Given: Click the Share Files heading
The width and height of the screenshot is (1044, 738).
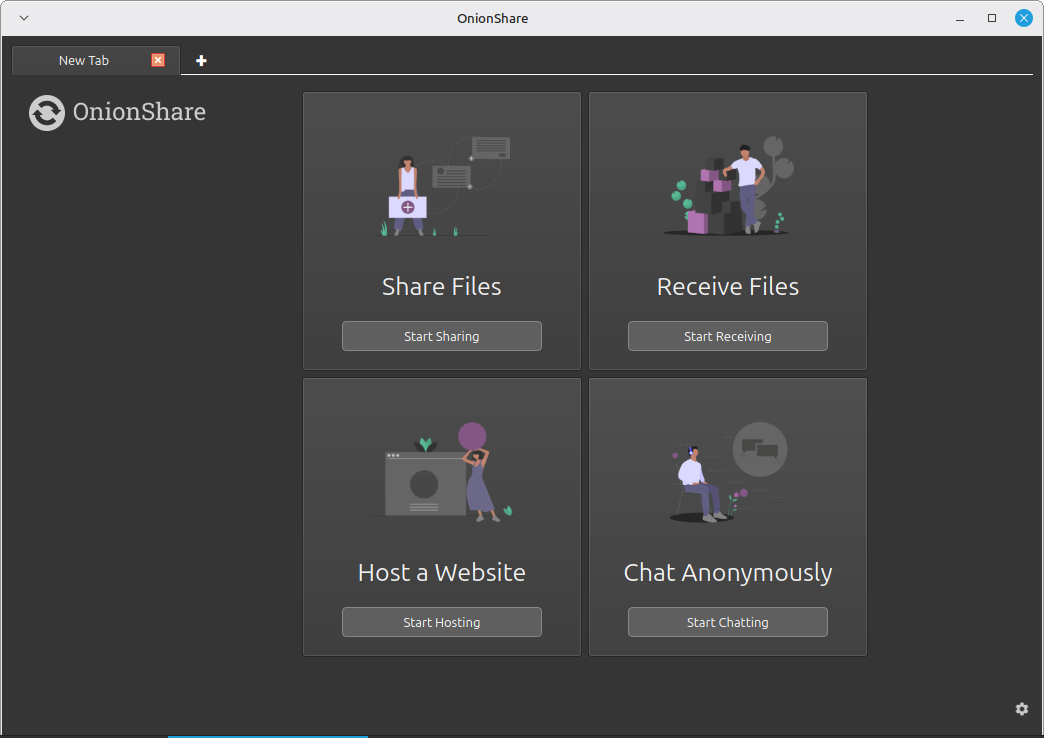Looking at the screenshot, I should [x=441, y=287].
